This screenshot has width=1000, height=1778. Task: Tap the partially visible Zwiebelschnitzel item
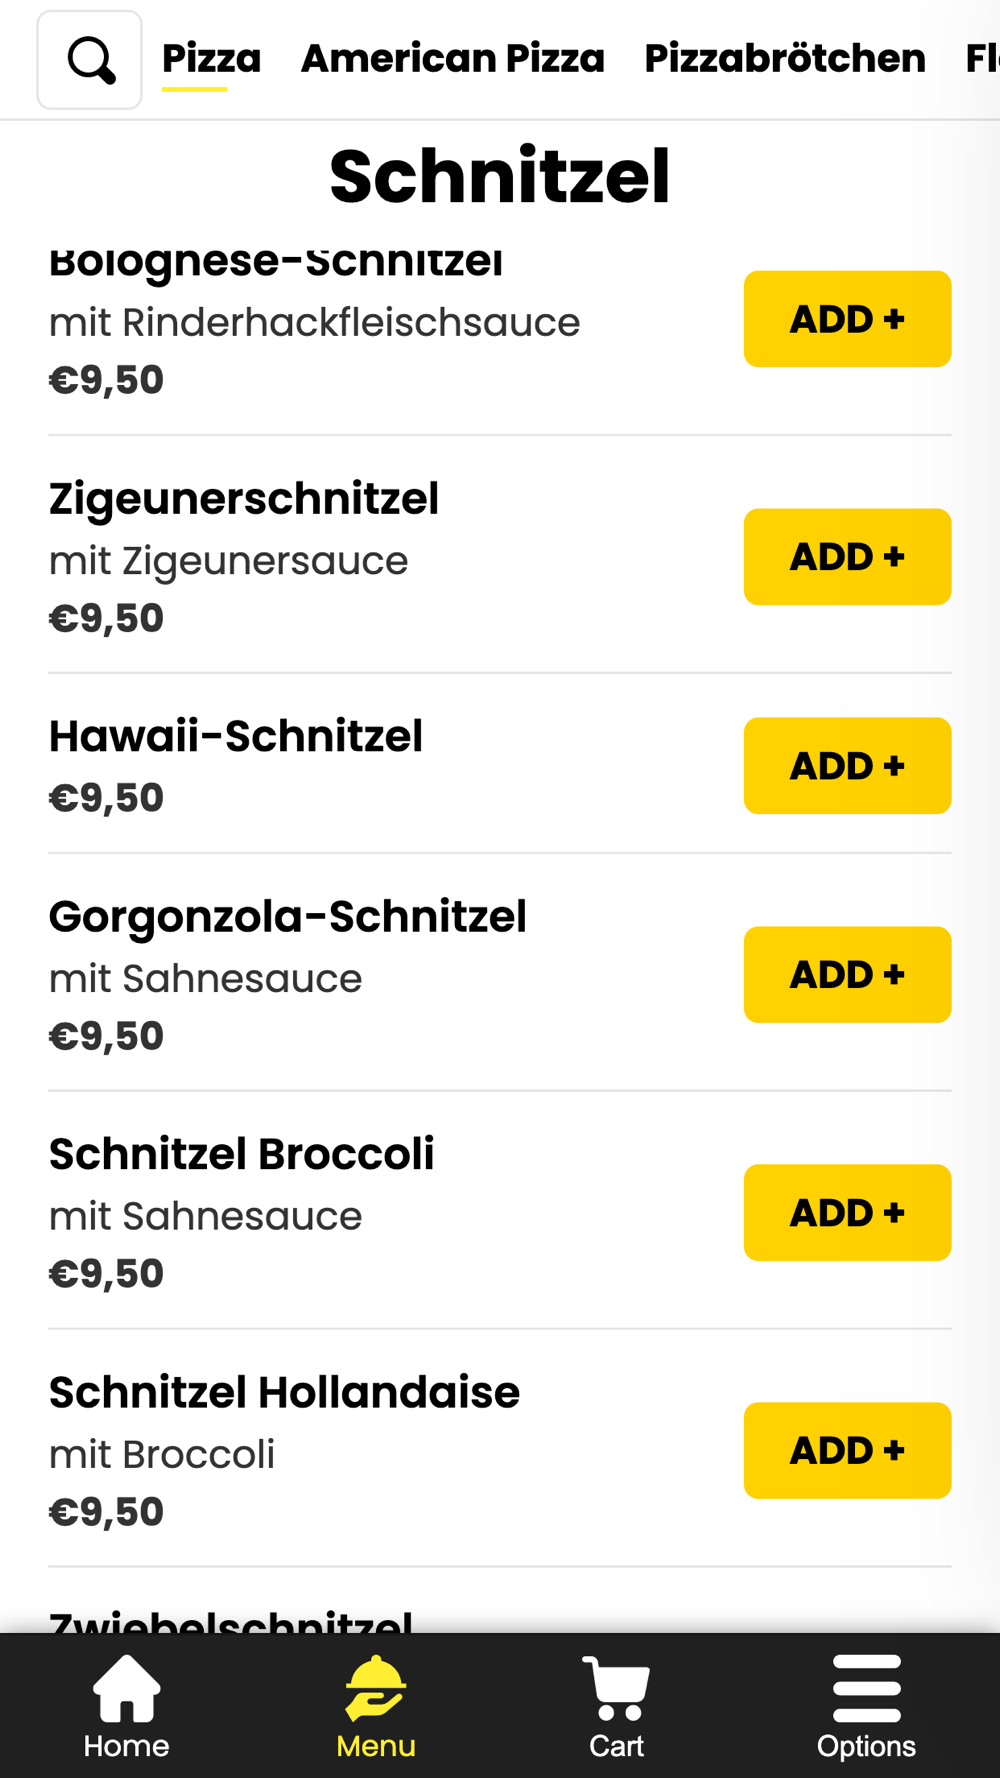click(231, 1620)
